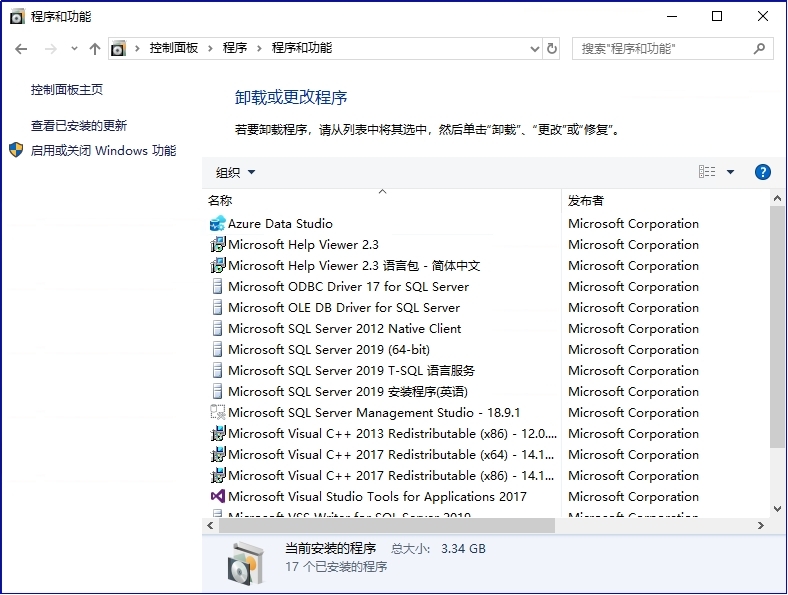Select Microsoft SQL Server Management Studio - 18.9.1
The image size is (788, 595).
(374, 413)
